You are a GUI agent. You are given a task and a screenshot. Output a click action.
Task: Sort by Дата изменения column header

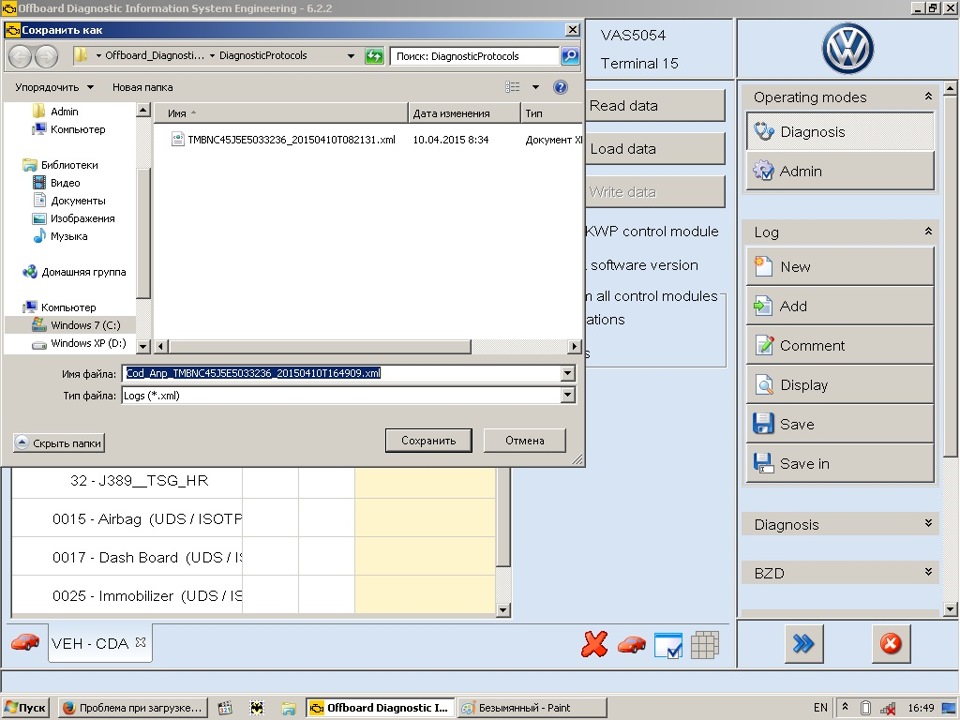pos(464,113)
